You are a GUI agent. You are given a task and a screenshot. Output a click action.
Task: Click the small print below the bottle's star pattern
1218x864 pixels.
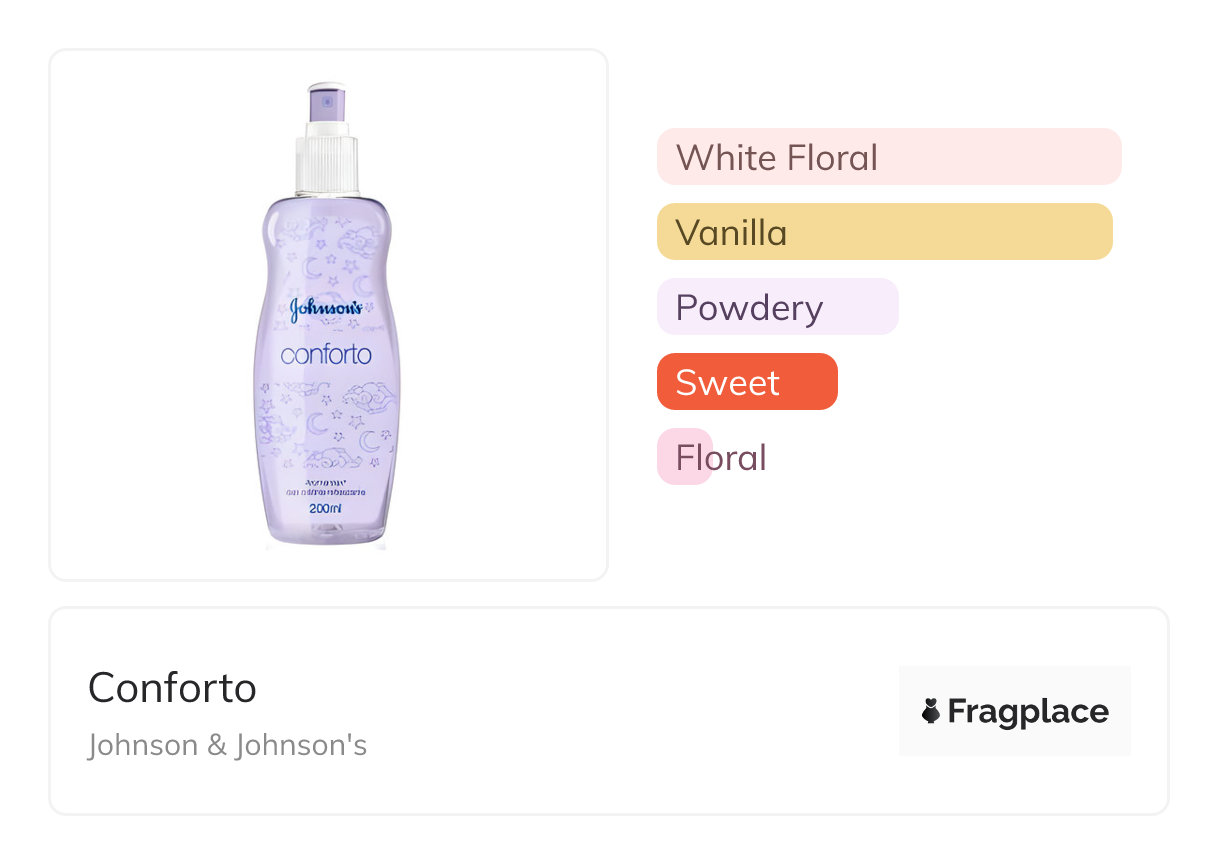coord(325,489)
